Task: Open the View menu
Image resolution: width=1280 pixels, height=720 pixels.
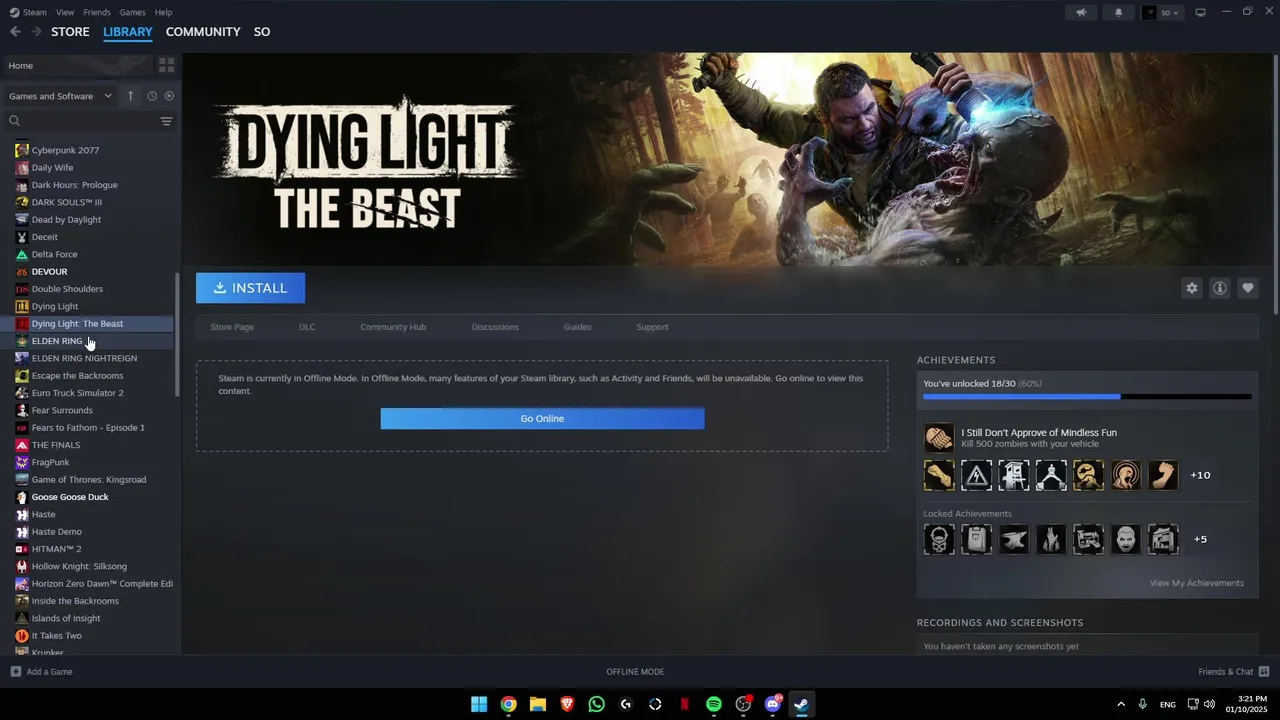Action: pos(65,12)
